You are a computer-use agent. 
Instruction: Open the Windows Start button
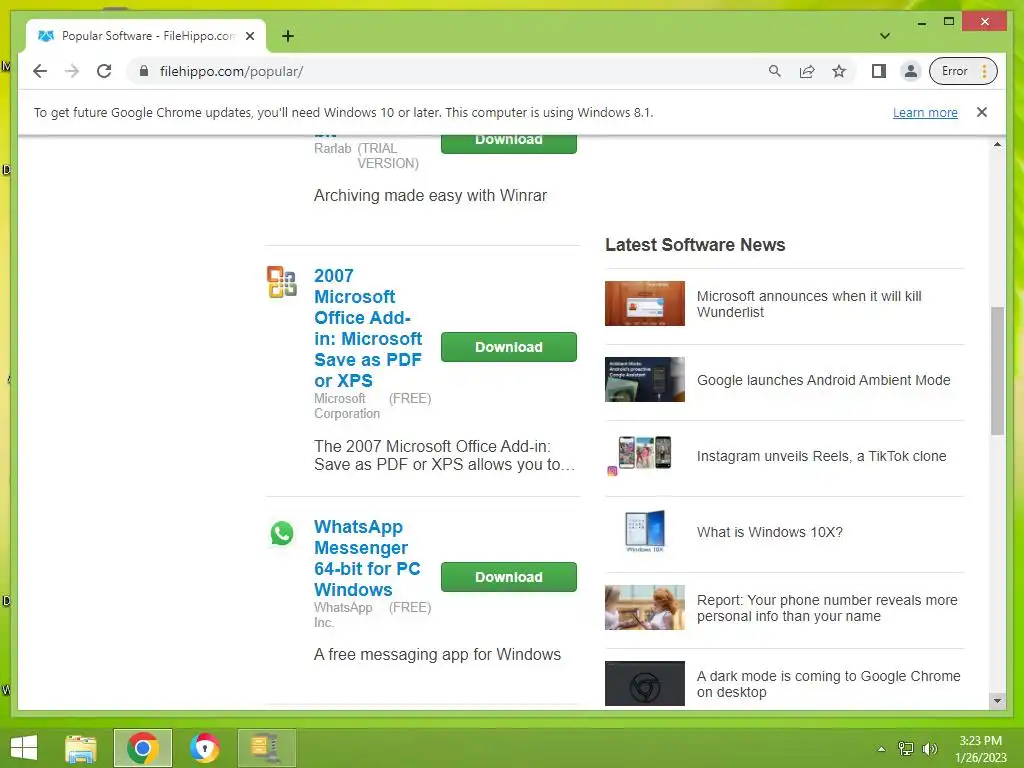[24, 748]
